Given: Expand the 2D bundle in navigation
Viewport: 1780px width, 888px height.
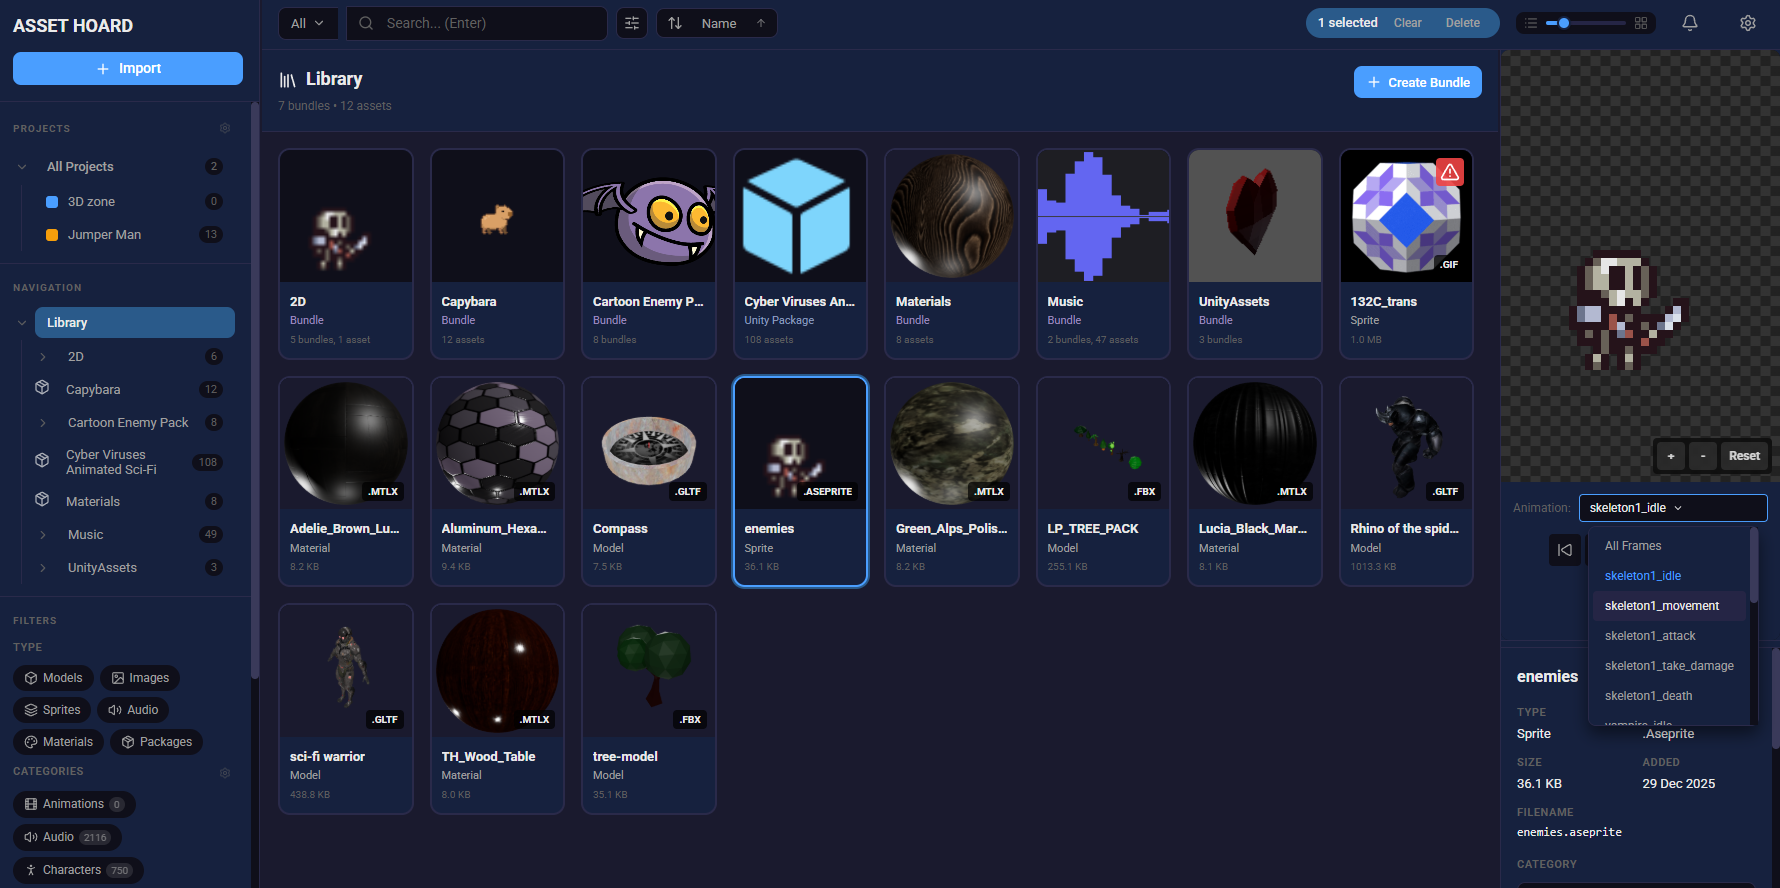Looking at the screenshot, I should click(x=43, y=357).
